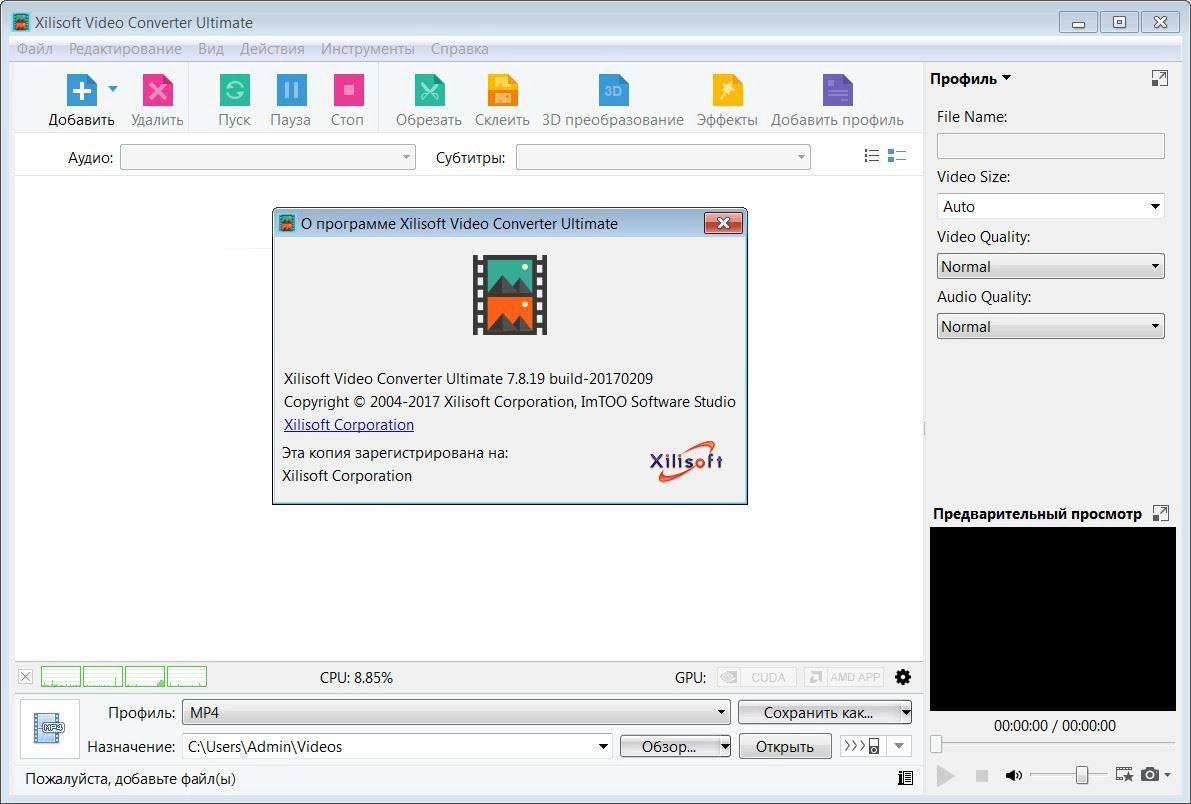Close the About Xilisoft dialog
1191x804 pixels.
click(723, 223)
